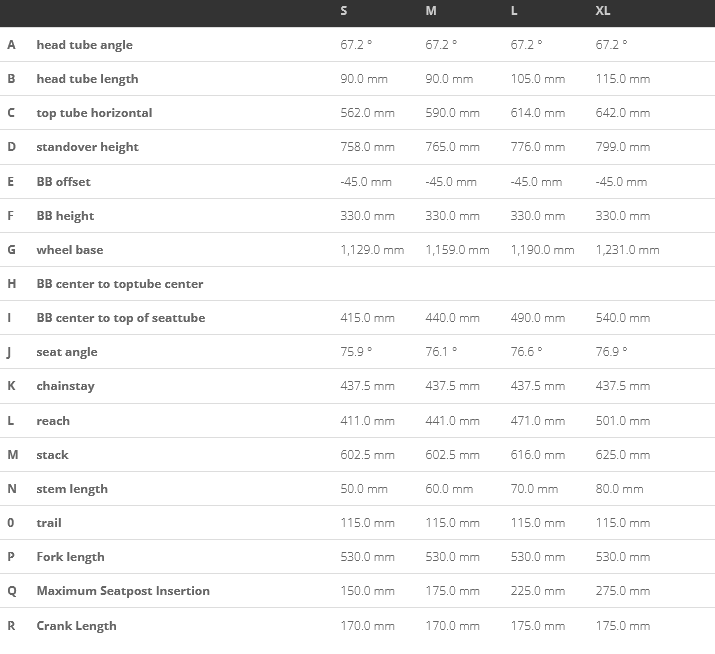The image size is (715, 654).
Task: Select the trail row label
Action: click(x=49, y=523)
